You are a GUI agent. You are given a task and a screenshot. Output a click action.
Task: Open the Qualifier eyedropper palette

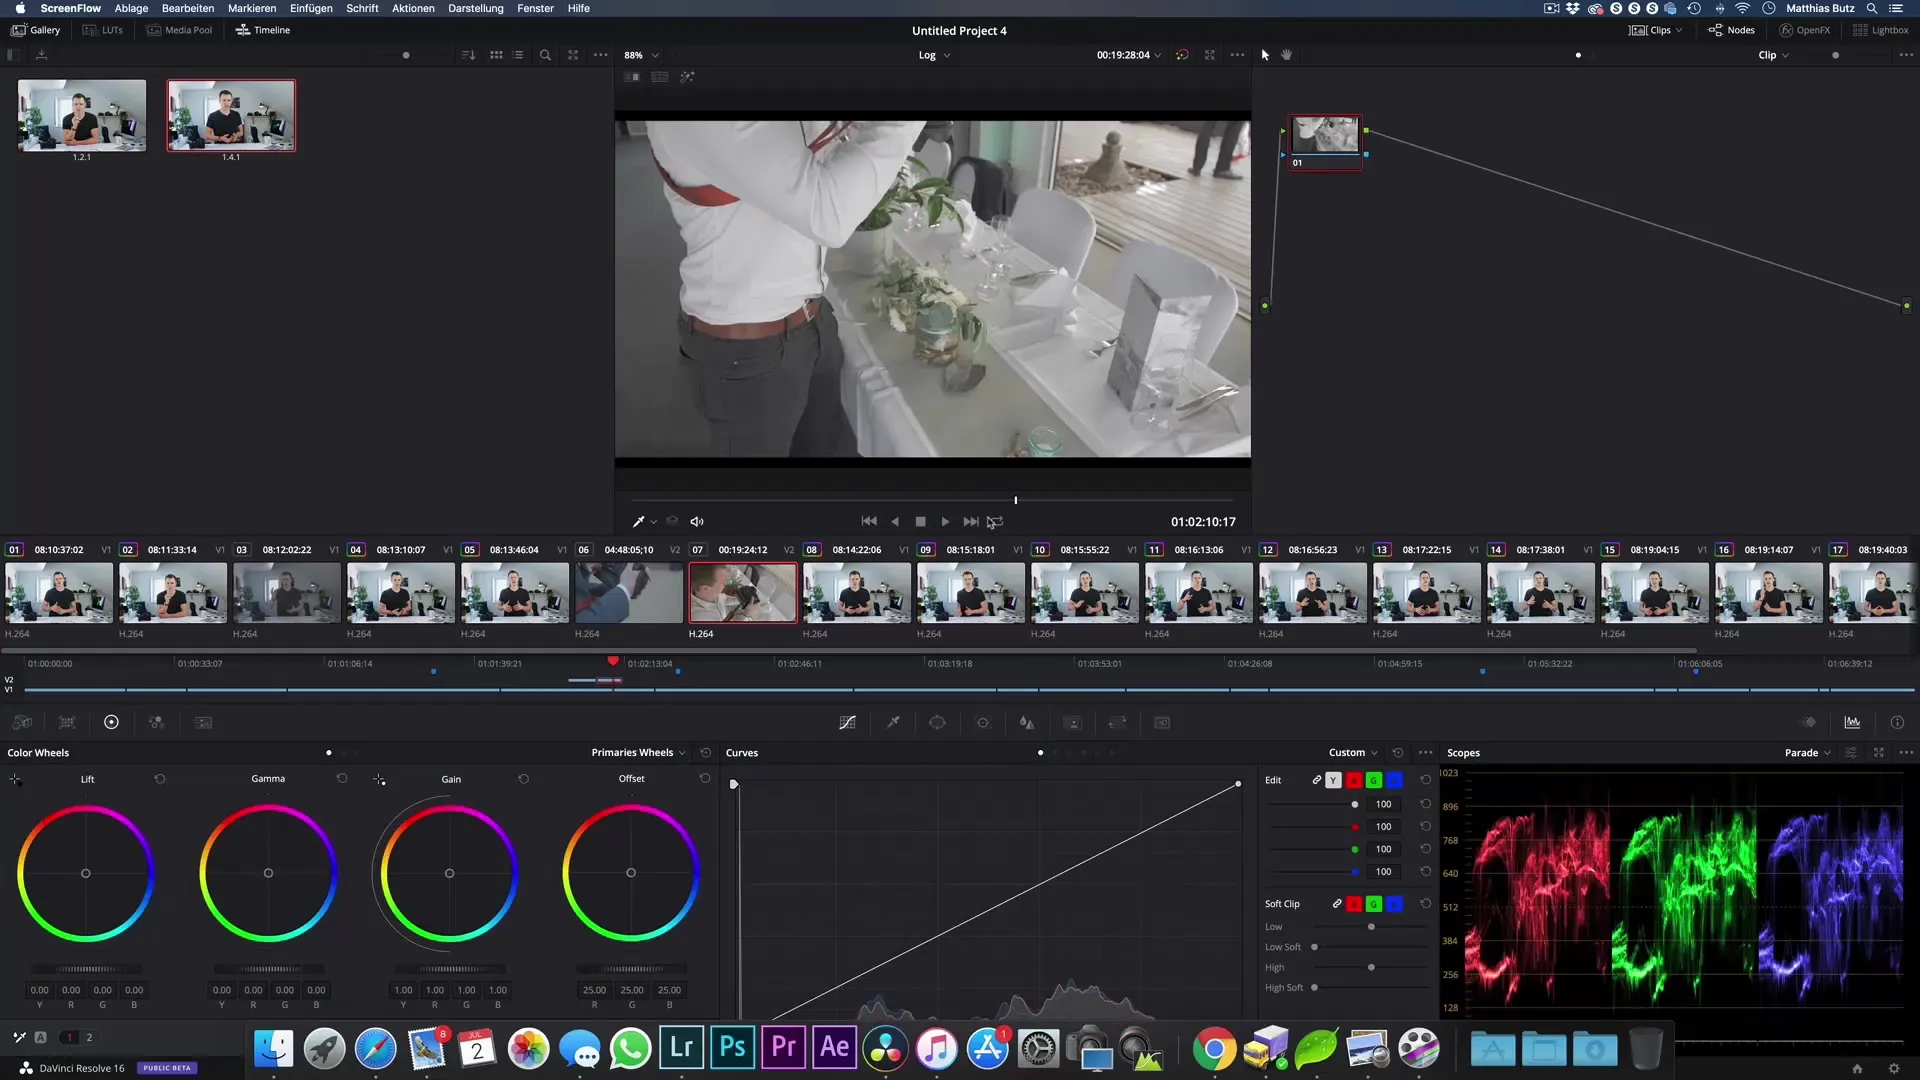[x=893, y=722]
